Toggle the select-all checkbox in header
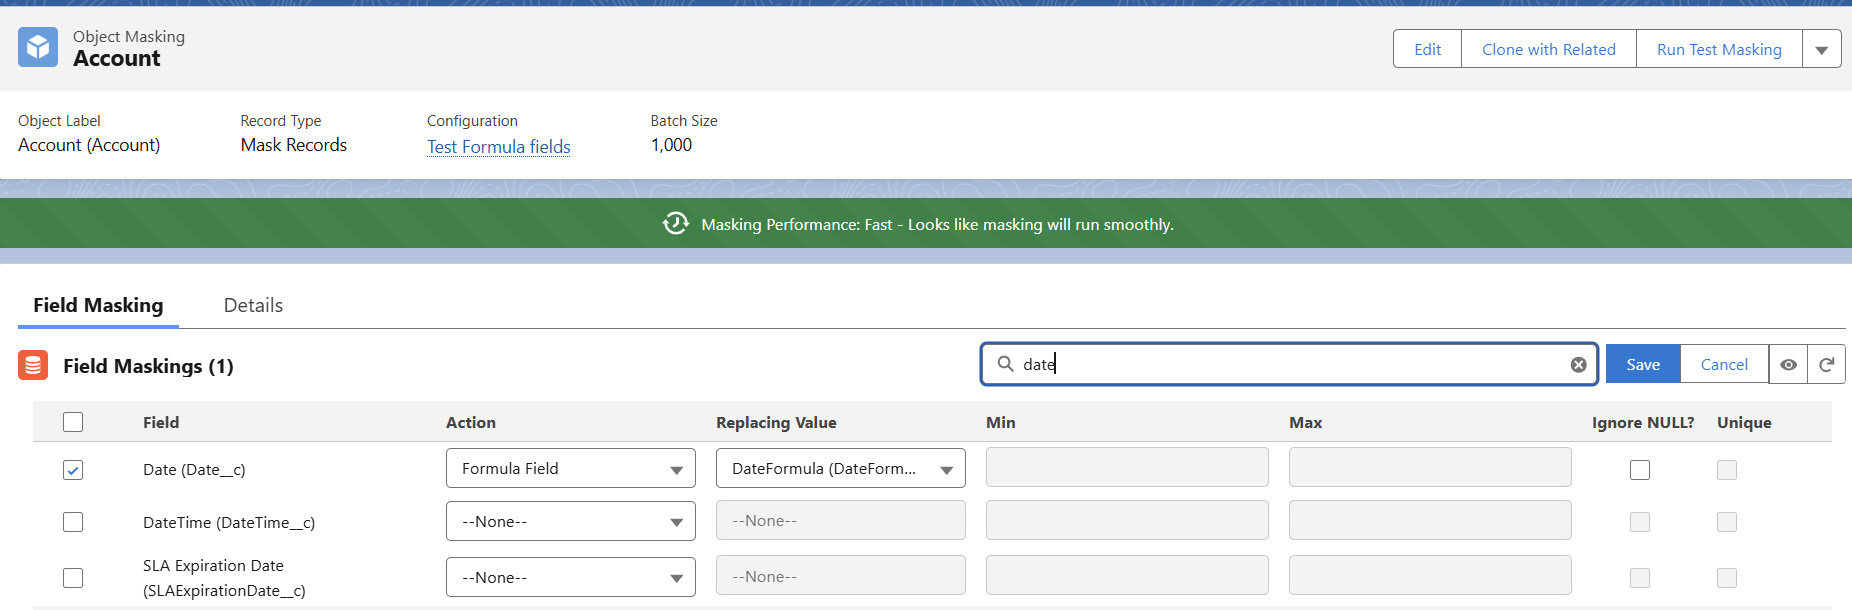This screenshot has width=1852, height=610. [73, 422]
